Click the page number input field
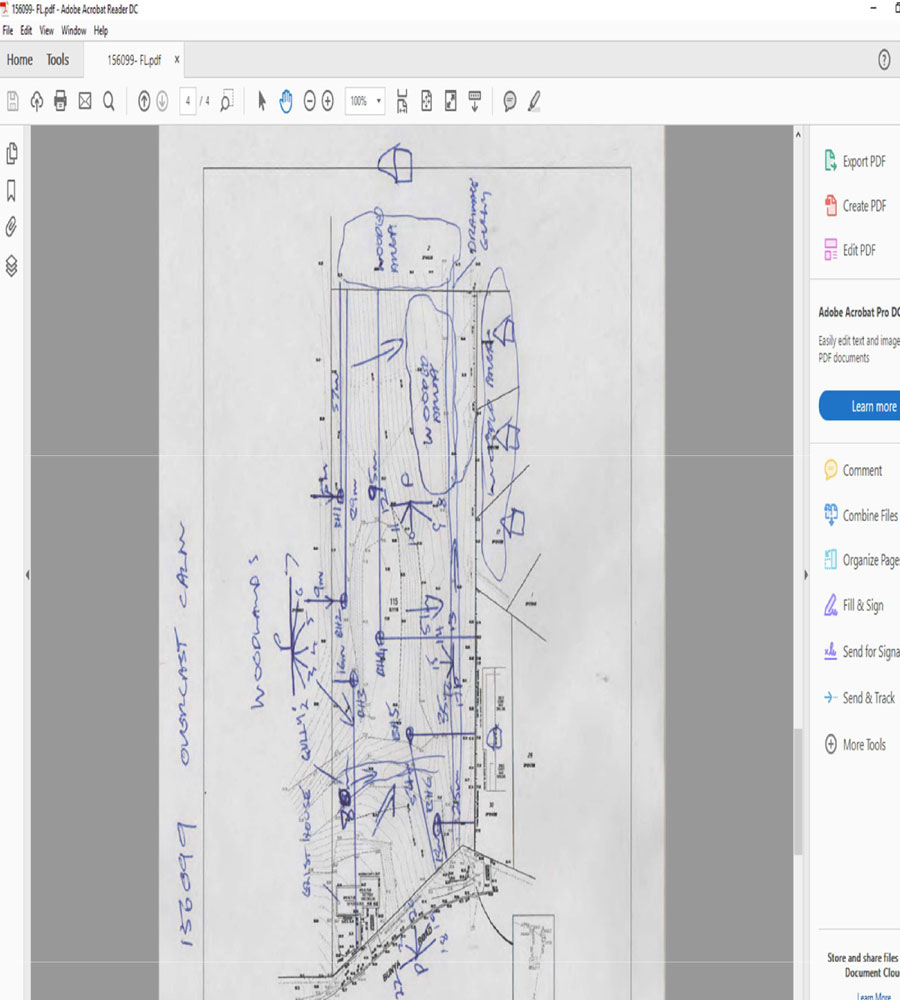900x1000 pixels. (x=188, y=101)
